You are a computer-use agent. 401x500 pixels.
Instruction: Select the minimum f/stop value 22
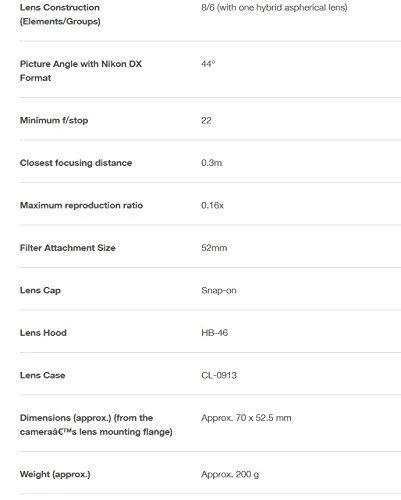(x=206, y=120)
